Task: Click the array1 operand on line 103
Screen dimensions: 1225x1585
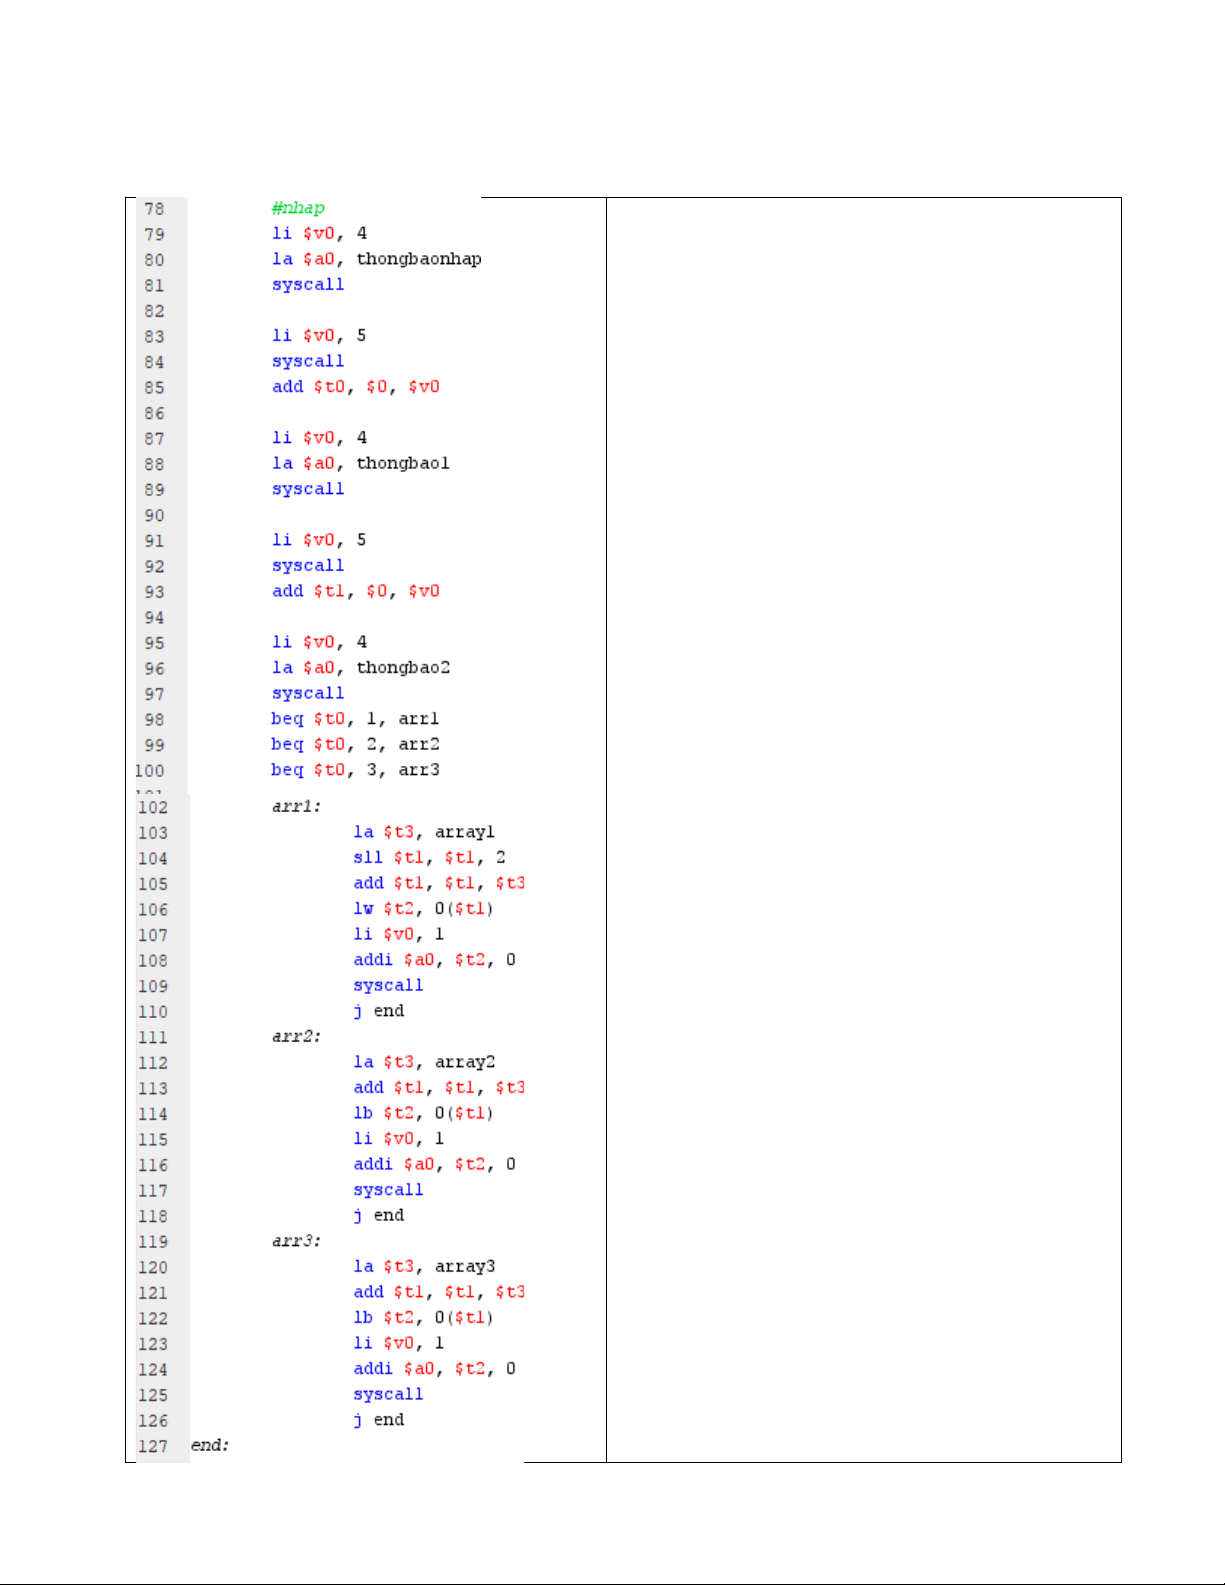Action: click(464, 832)
